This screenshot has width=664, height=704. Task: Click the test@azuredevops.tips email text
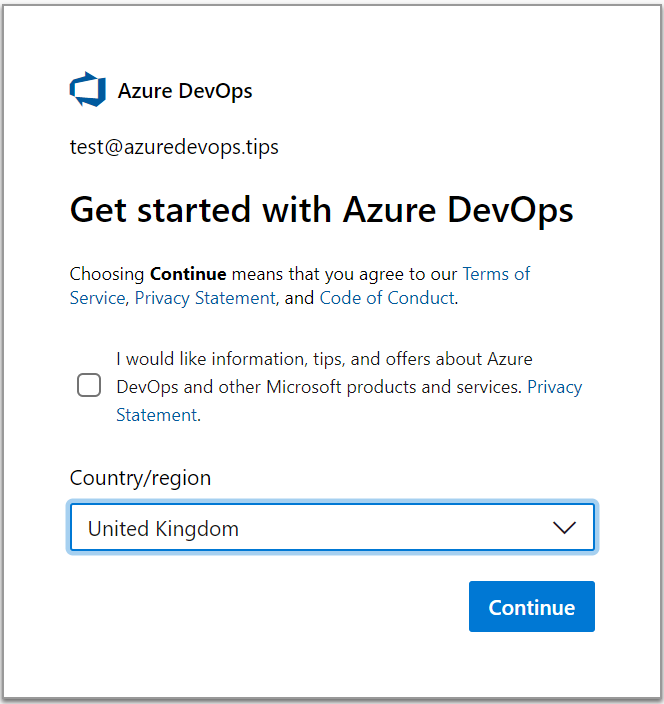coord(174,147)
